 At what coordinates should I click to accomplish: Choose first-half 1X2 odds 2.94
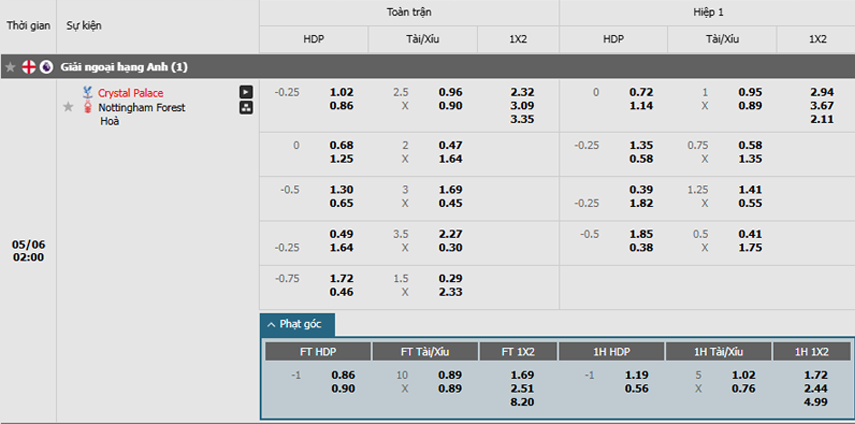pos(822,92)
